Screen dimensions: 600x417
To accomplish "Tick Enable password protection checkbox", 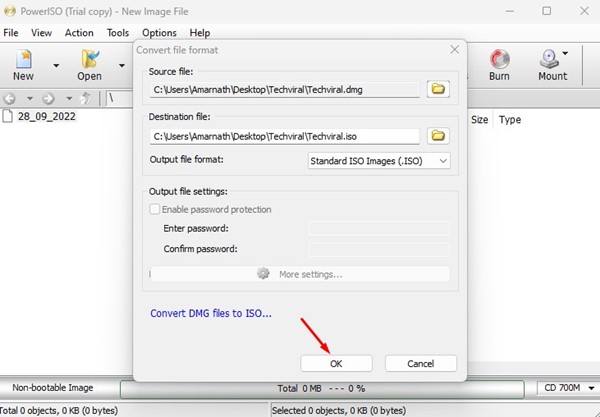I will (x=155, y=209).
